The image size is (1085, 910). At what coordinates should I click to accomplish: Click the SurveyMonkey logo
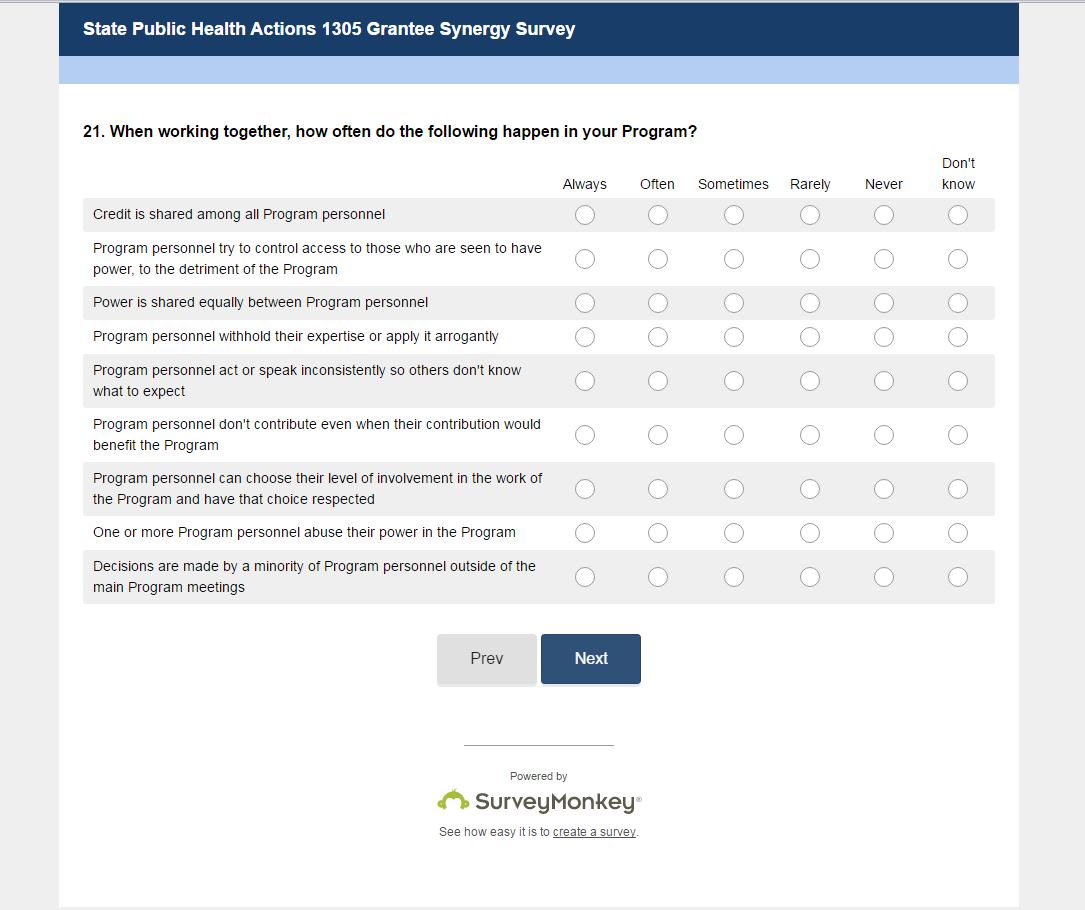pyautogui.click(x=539, y=802)
